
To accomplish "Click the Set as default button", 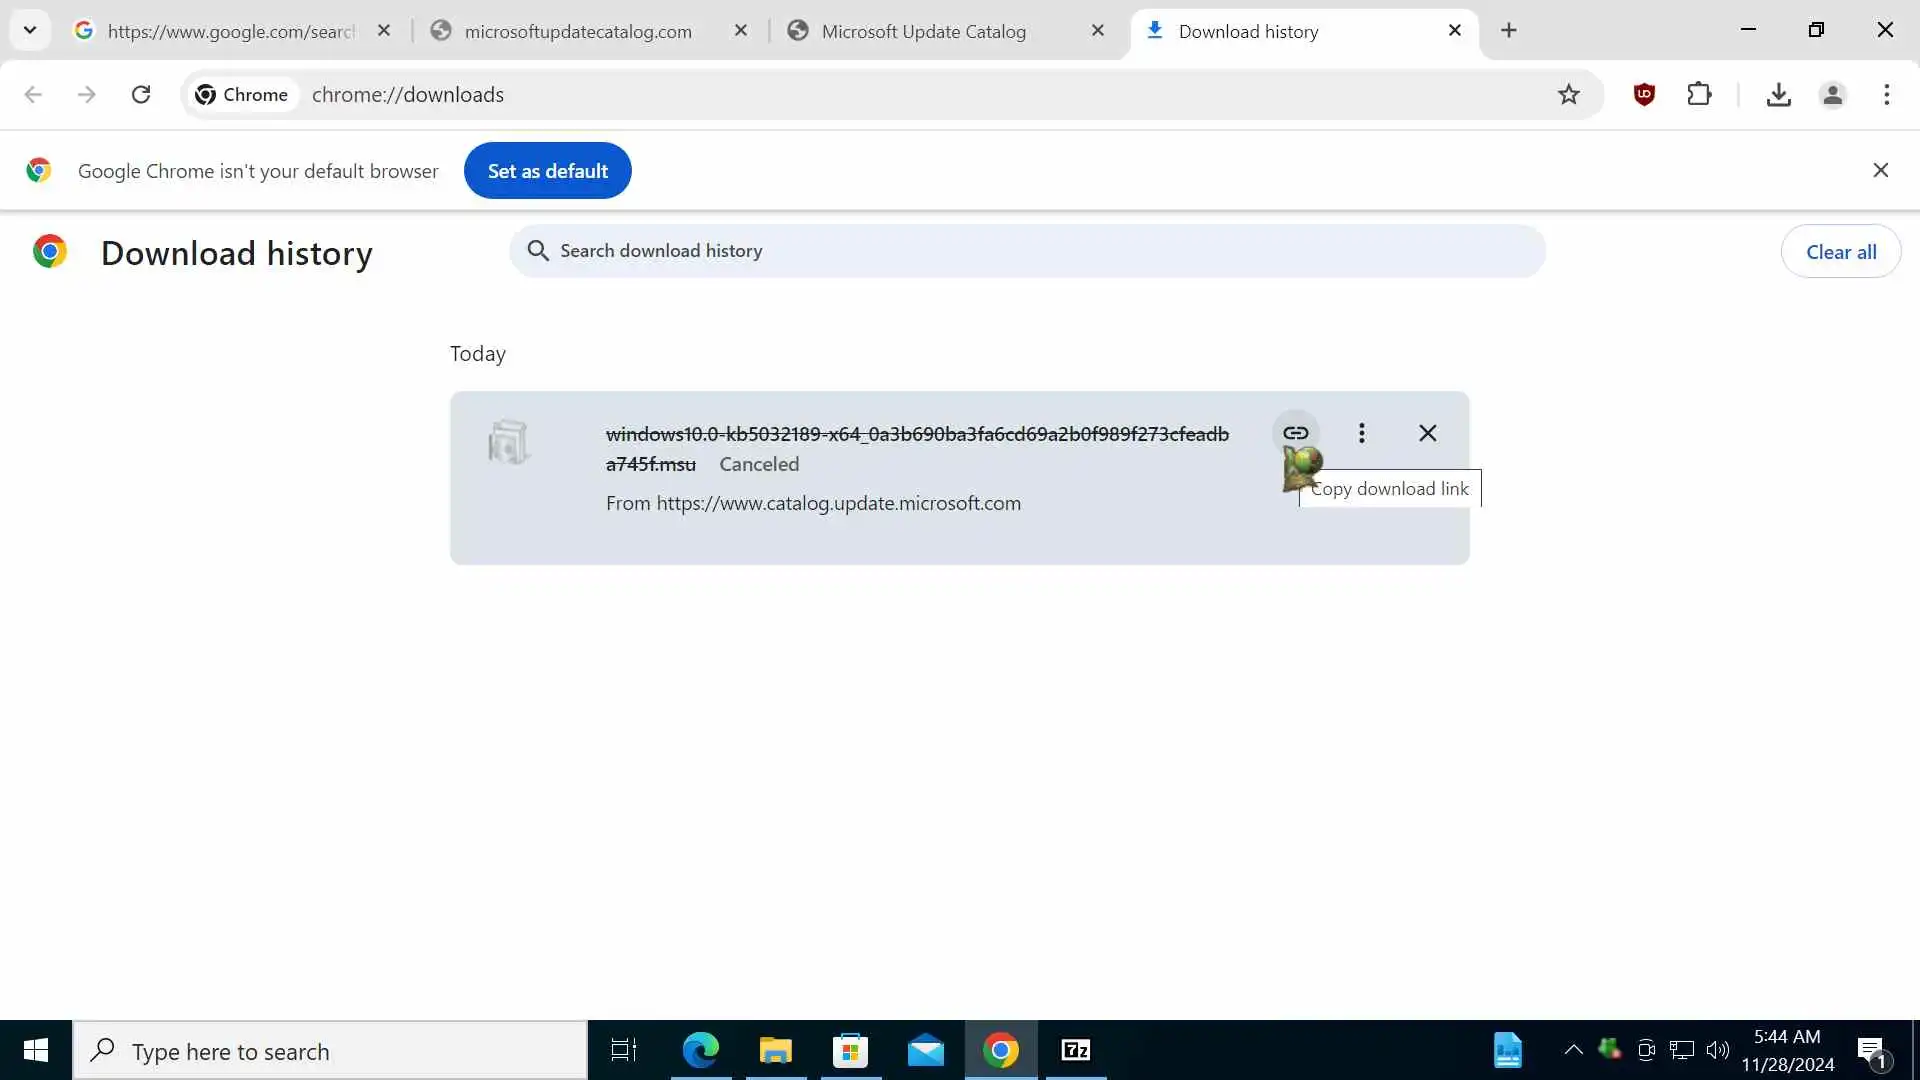I will pyautogui.click(x=547, y=171).
